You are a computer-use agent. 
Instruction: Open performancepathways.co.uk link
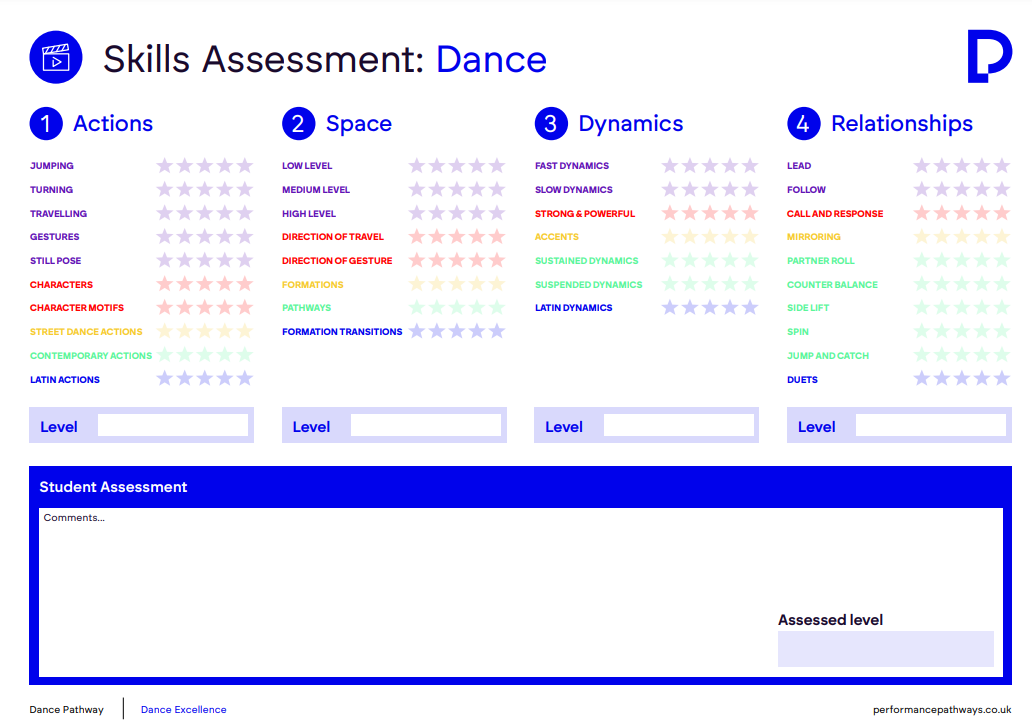click(x=942, y=709)
